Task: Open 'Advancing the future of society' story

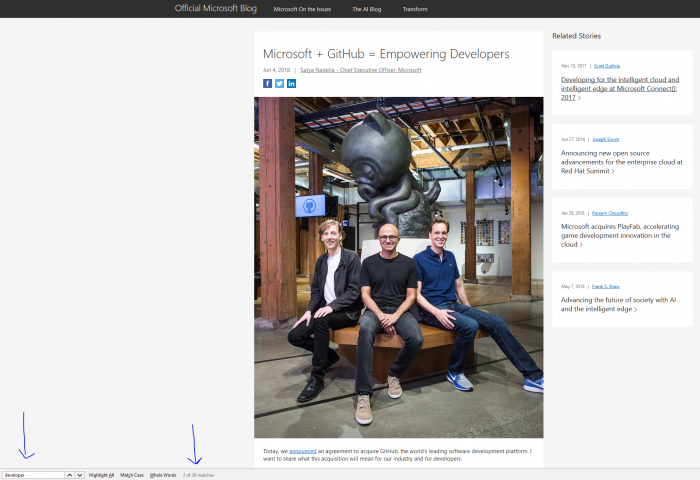Action: click(618, 305)
